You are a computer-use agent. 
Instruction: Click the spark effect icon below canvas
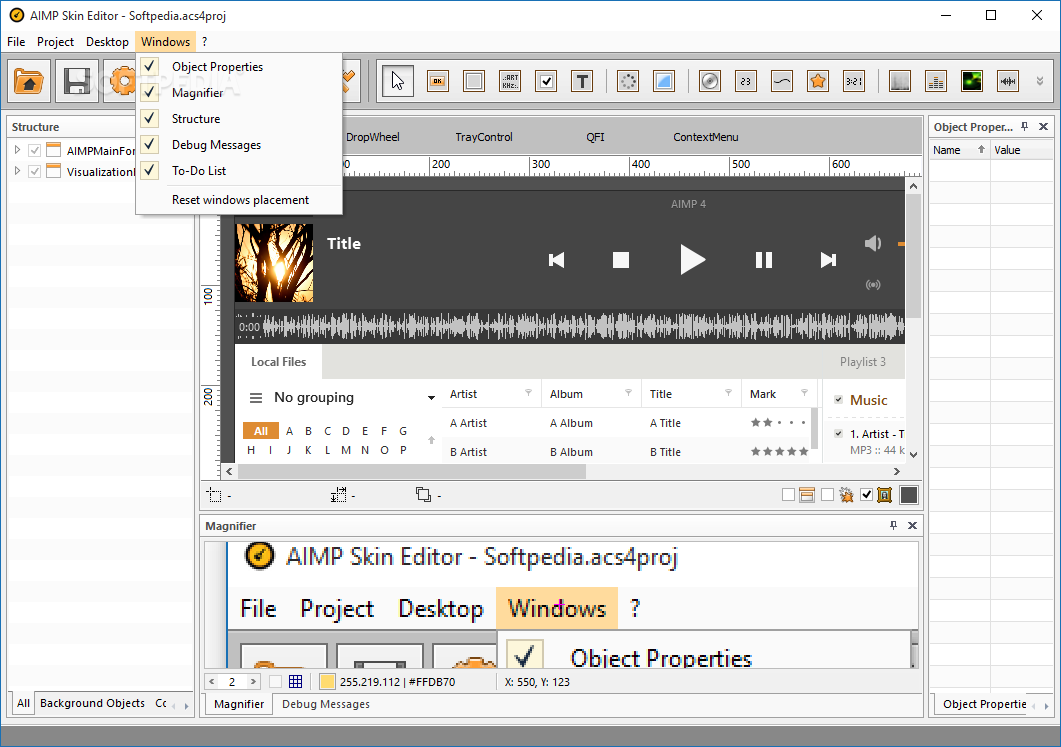tap(846, 495)
